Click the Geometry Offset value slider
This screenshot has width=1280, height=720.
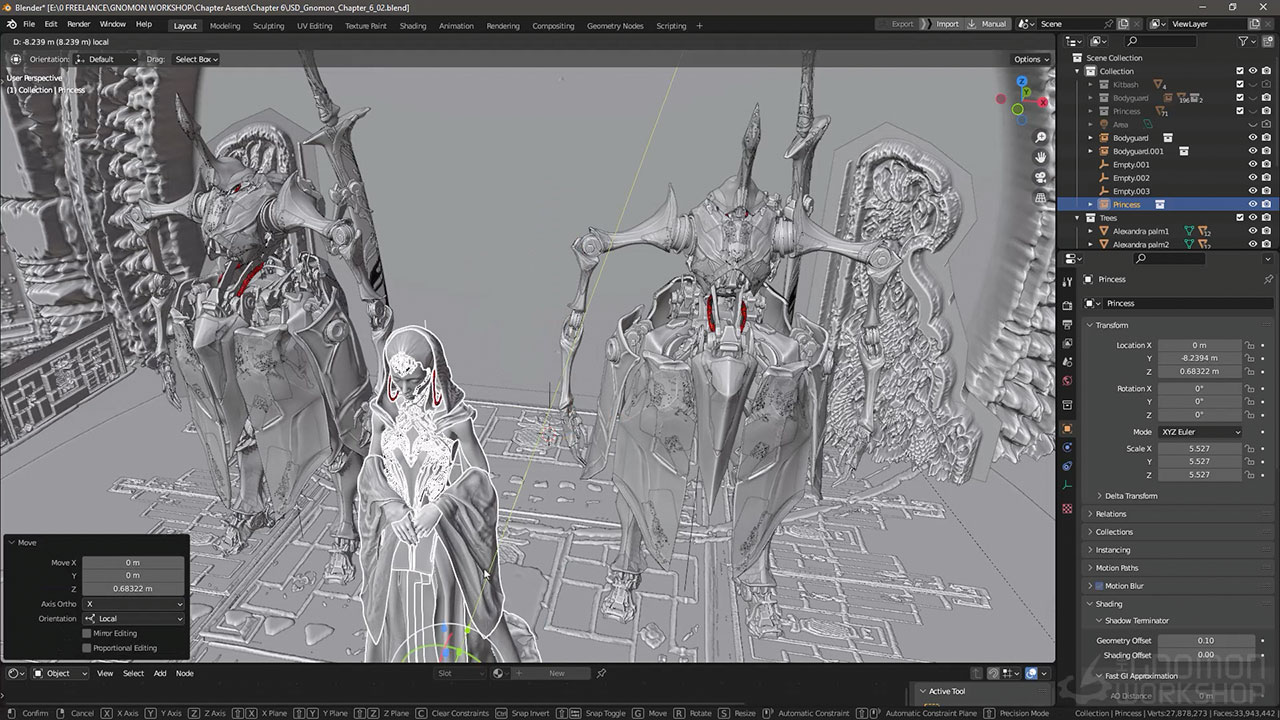[1205, 640]
